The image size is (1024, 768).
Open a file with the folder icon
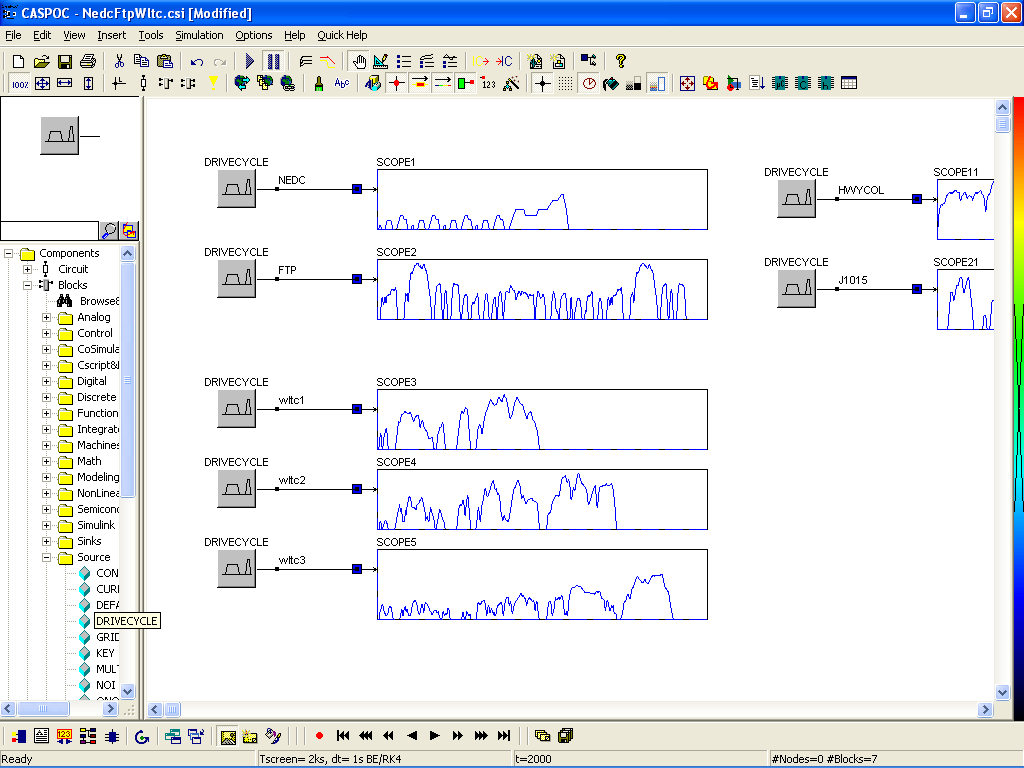point(42,61)
